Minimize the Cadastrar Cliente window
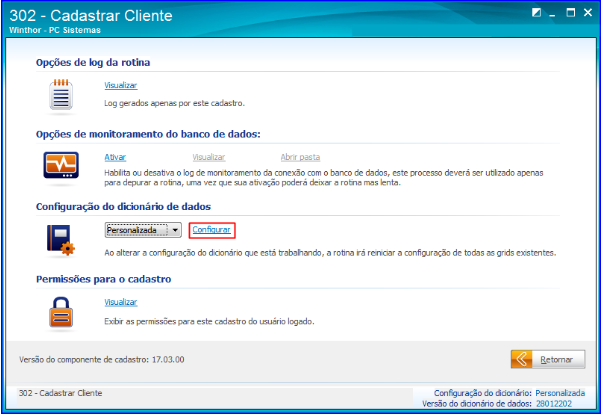The height and width of the screenshot is (416, 603). 553,14
